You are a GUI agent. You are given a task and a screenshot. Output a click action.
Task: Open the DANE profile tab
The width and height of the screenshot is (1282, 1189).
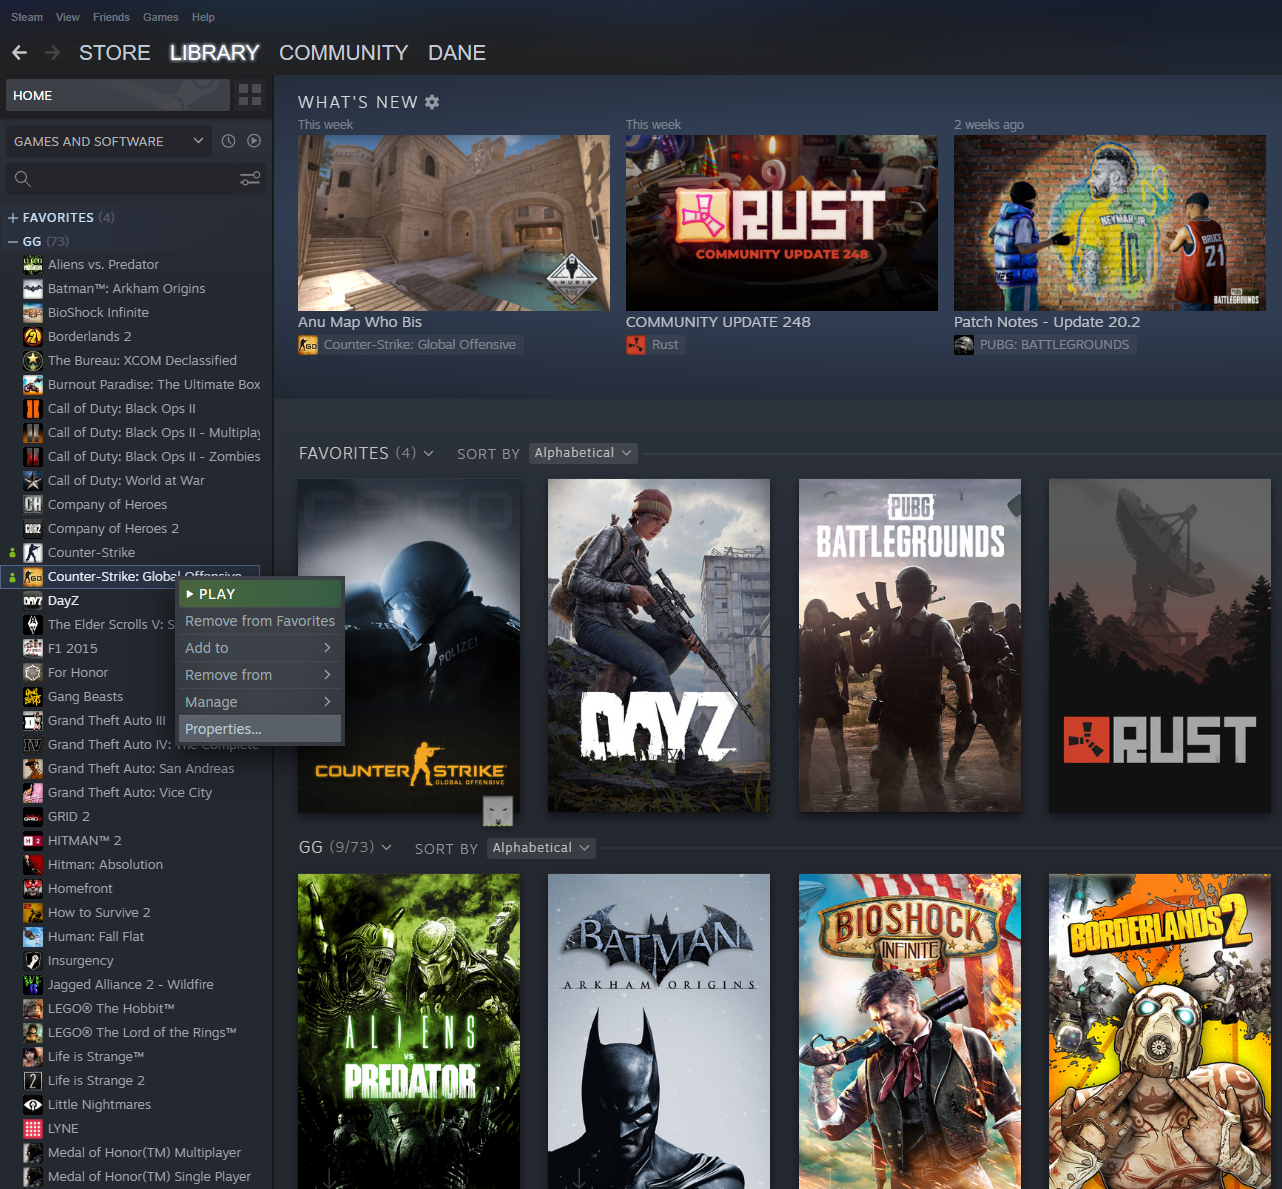click(457, 53)
